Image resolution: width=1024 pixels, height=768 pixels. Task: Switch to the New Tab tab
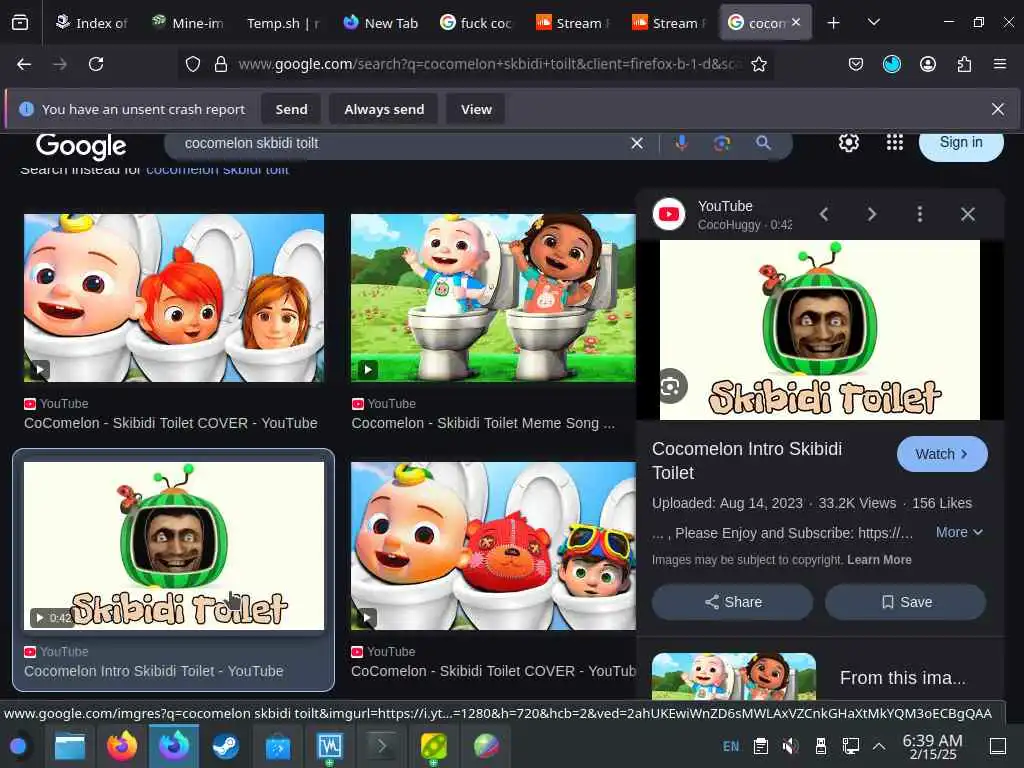pyautogui.click(x=381, y=23)
